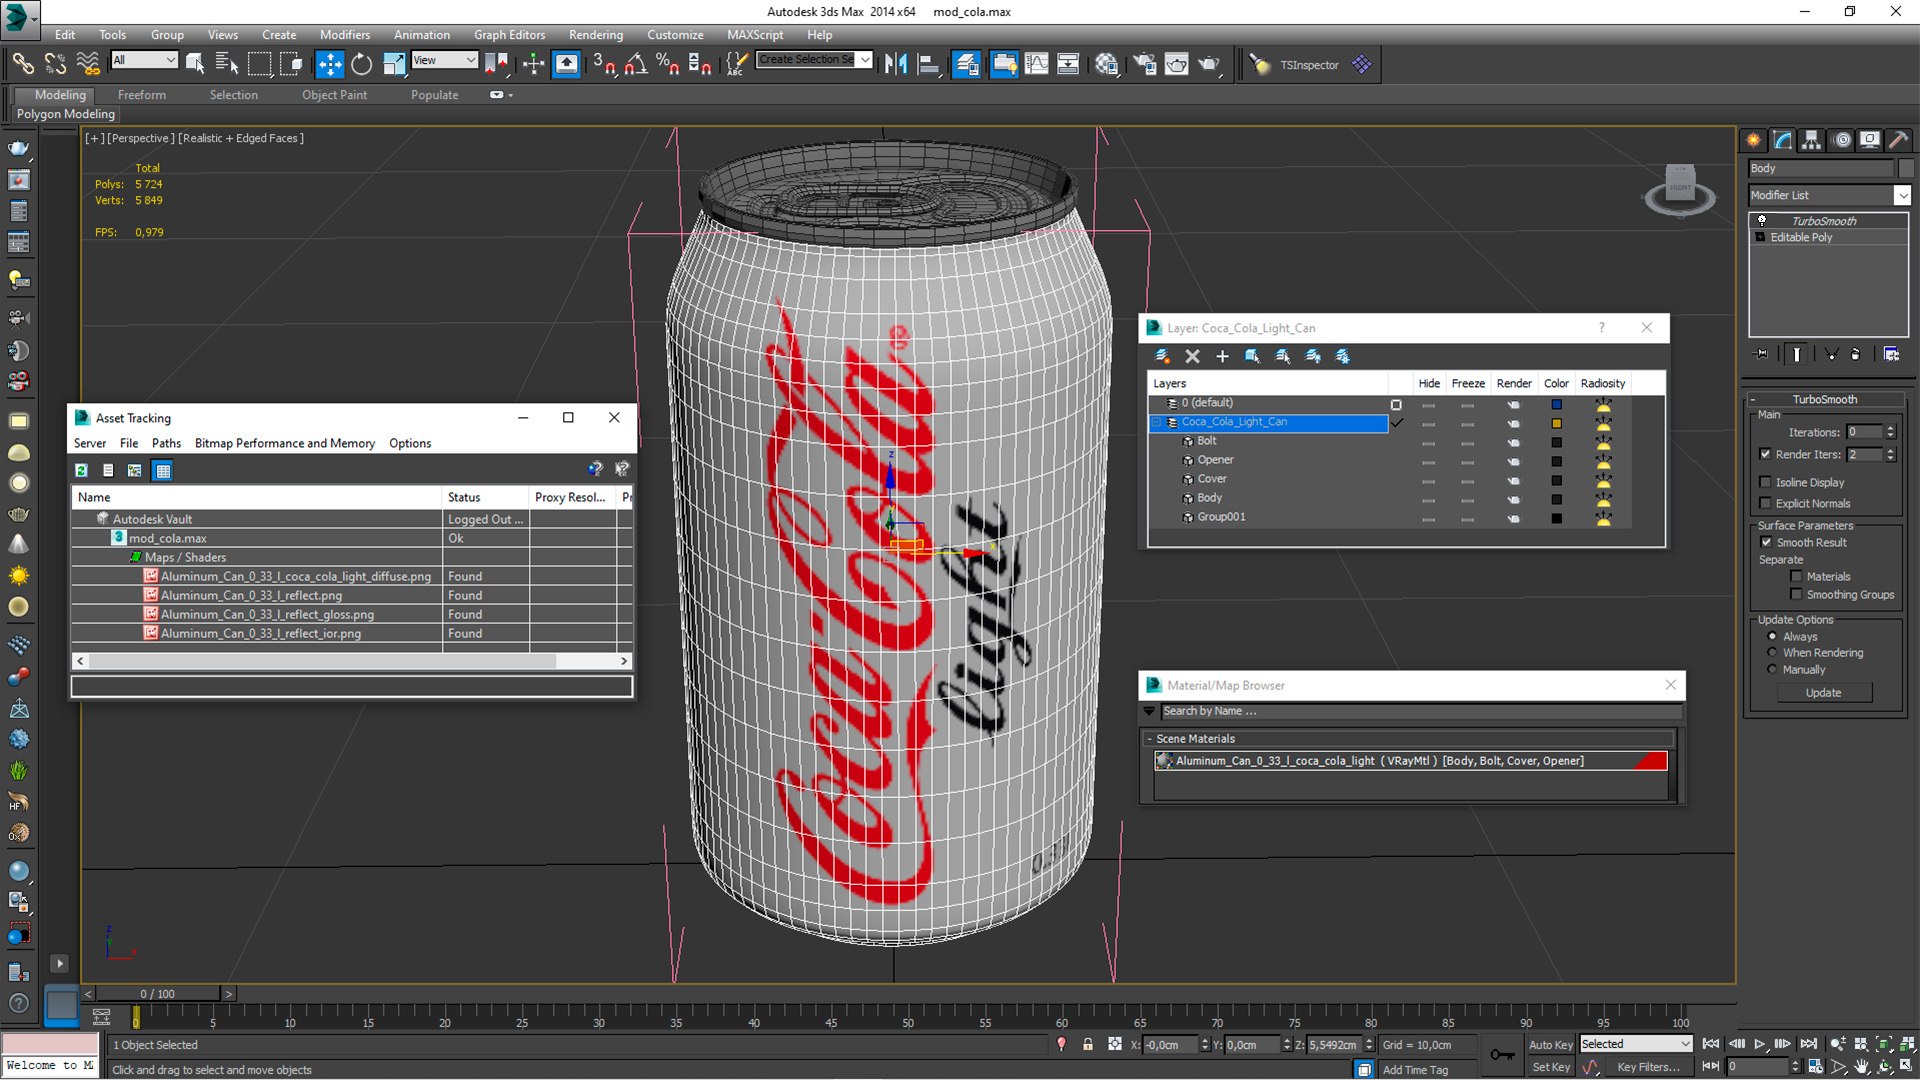Click the Key Filters button
The height and width of the screenshot is (1080, 1920).
click(x=1648, y=1067)
